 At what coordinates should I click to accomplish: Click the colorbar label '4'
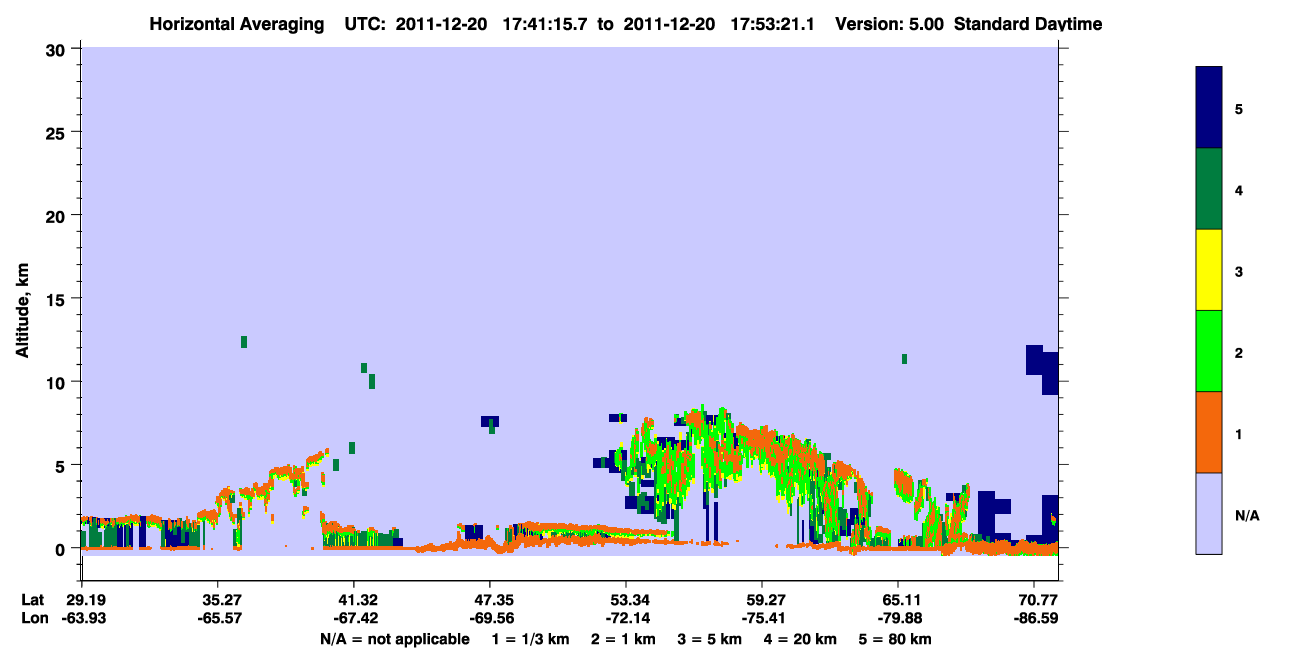tap(1239, 190)
